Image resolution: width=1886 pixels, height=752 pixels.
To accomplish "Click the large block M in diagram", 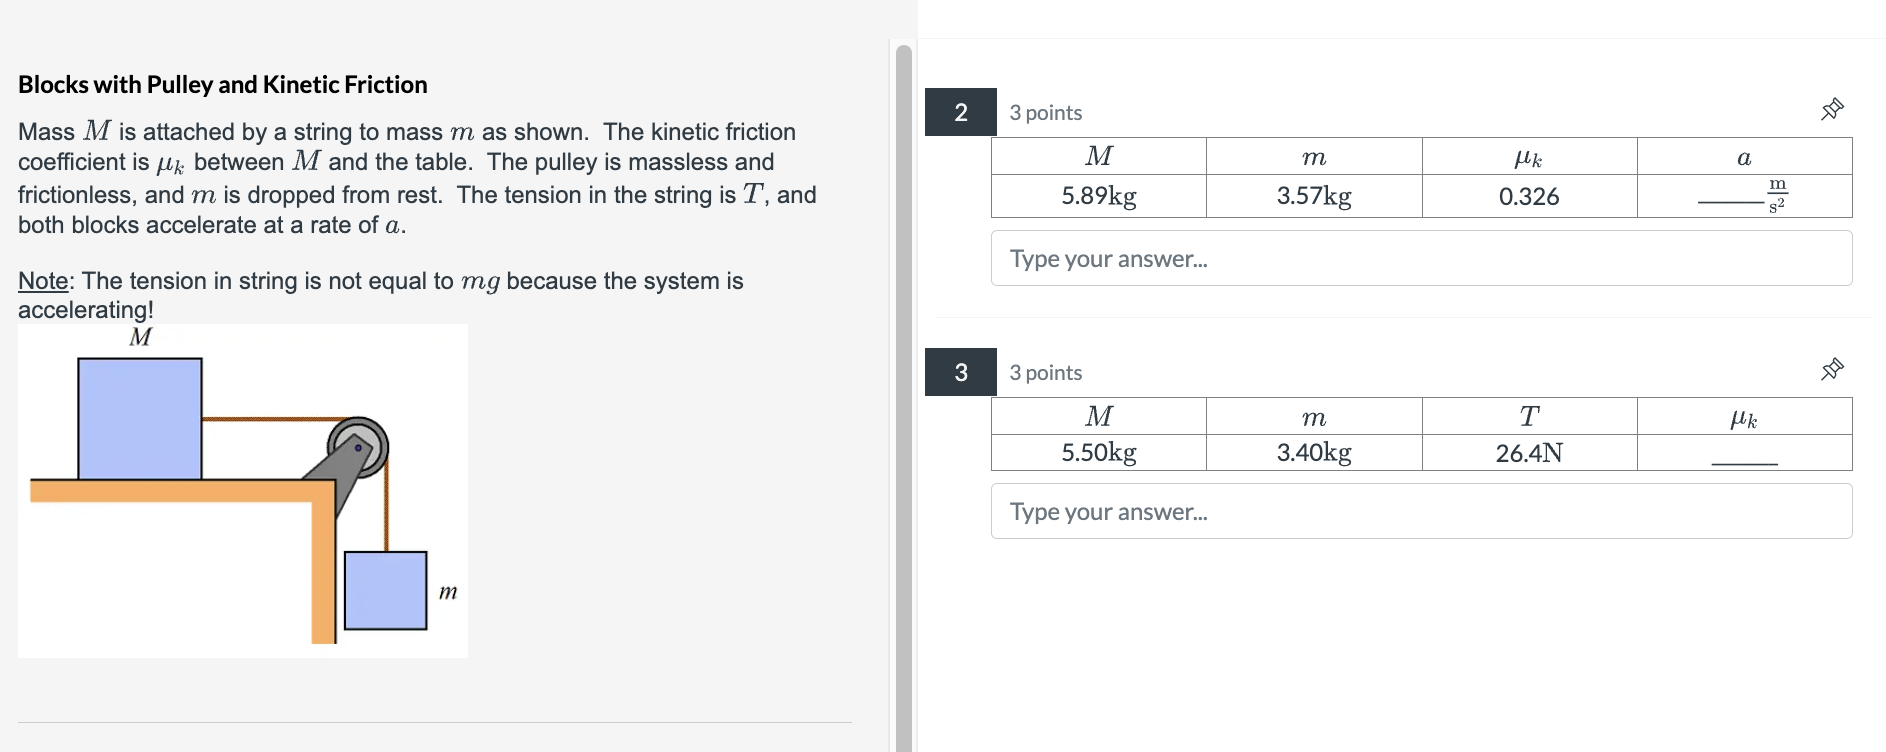I will pos(140,419).
